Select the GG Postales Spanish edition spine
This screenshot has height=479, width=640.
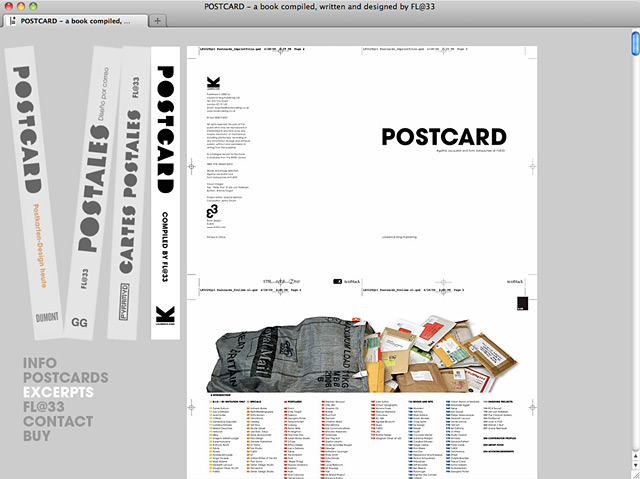click(93, 192)
